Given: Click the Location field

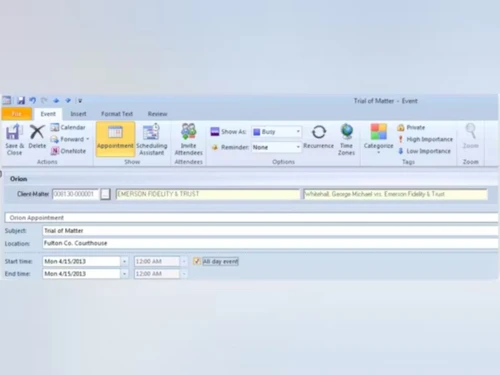Looking at the screenshot, I should coord(270,243).
